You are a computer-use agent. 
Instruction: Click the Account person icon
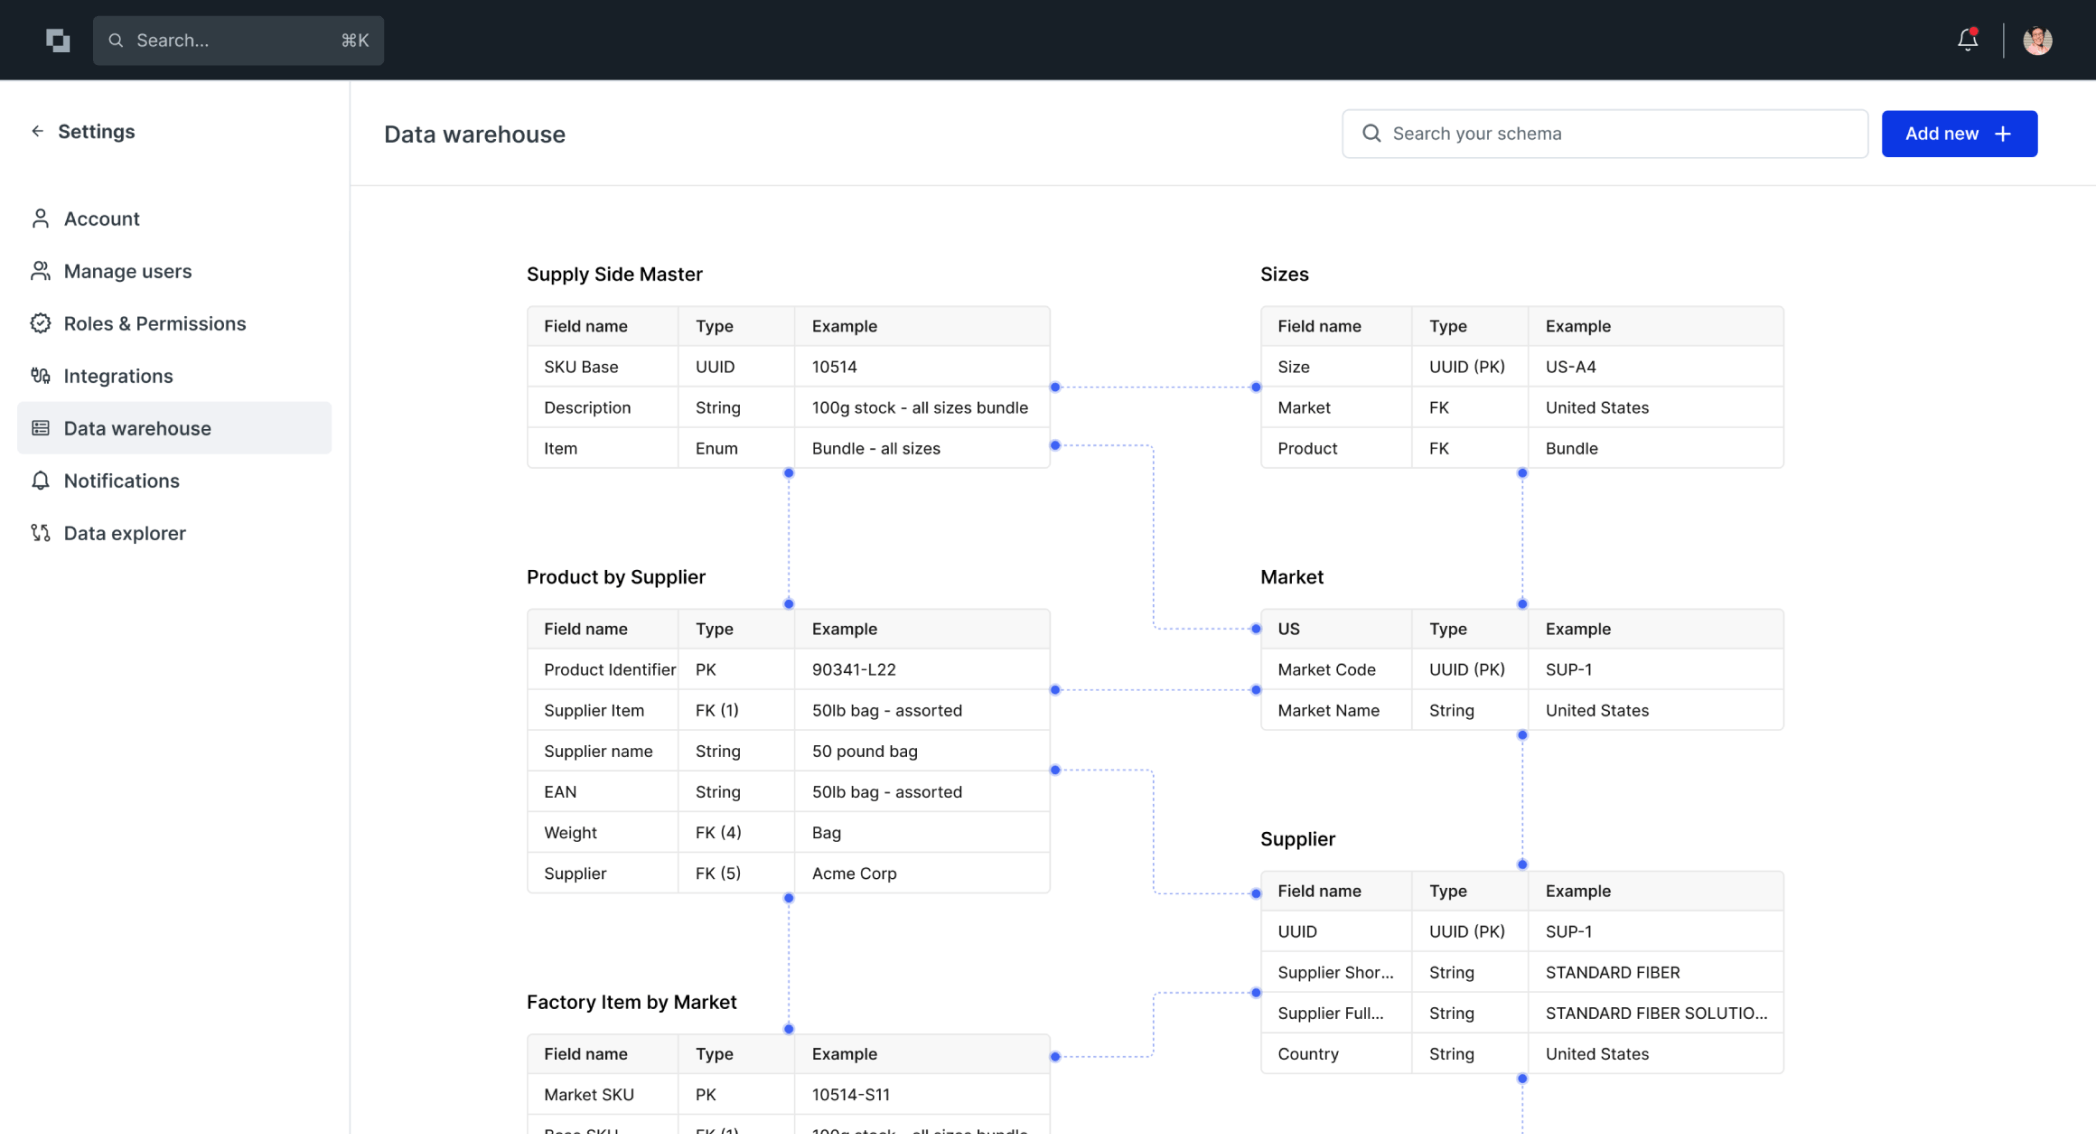(41, 218)
